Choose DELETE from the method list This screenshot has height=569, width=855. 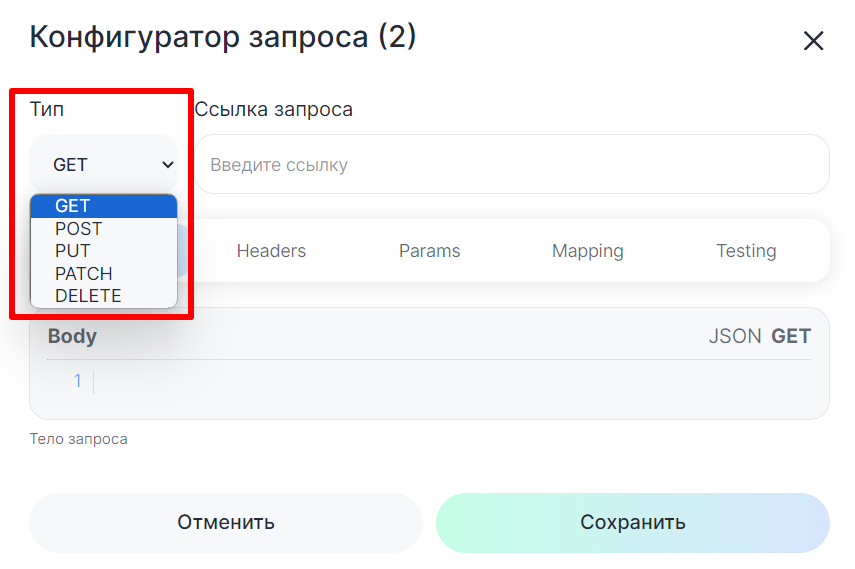click(x=88, y=296)
